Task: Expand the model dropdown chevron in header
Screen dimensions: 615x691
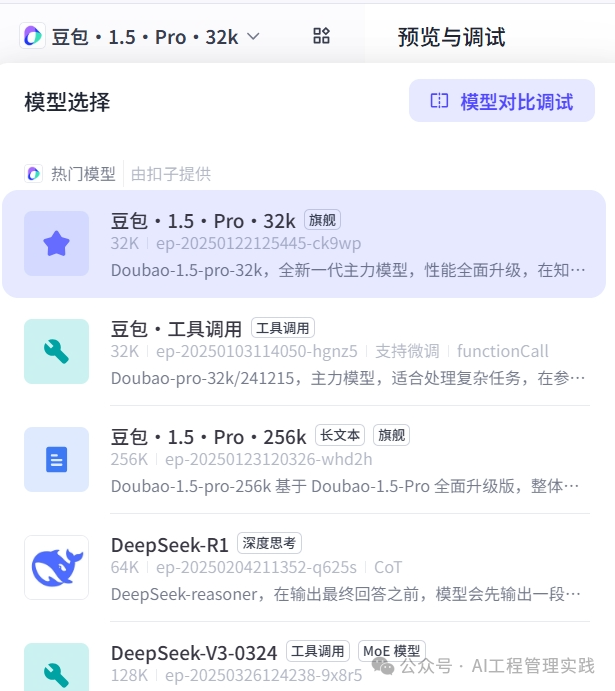Action: pos(253,37)
